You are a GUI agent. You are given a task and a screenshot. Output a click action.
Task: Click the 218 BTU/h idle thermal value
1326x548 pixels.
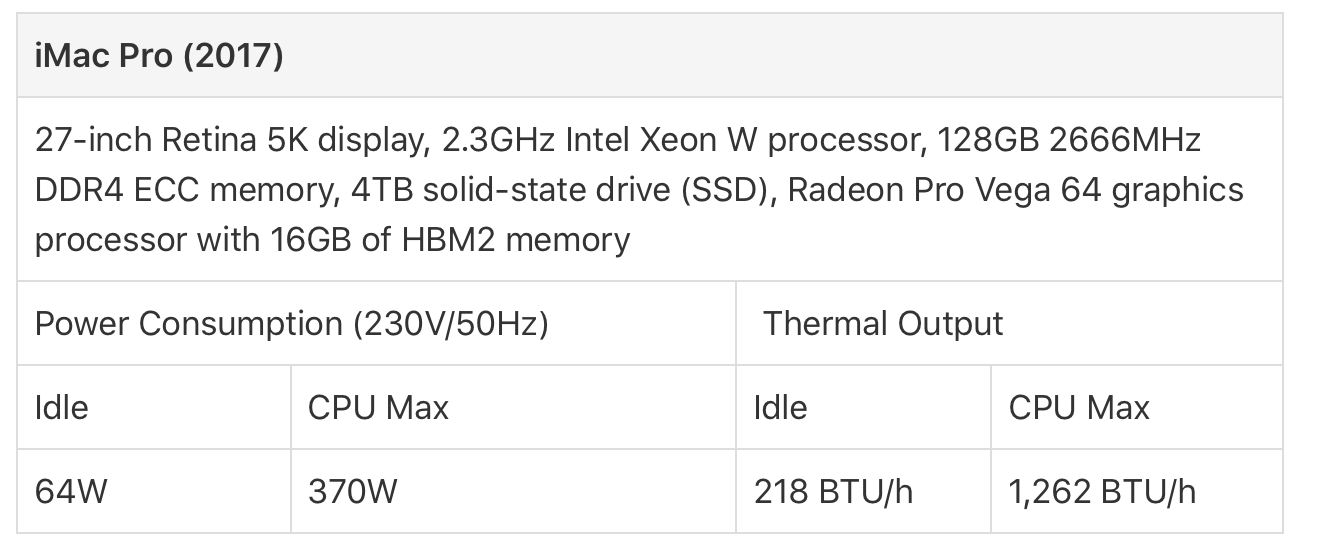point(833,491)
